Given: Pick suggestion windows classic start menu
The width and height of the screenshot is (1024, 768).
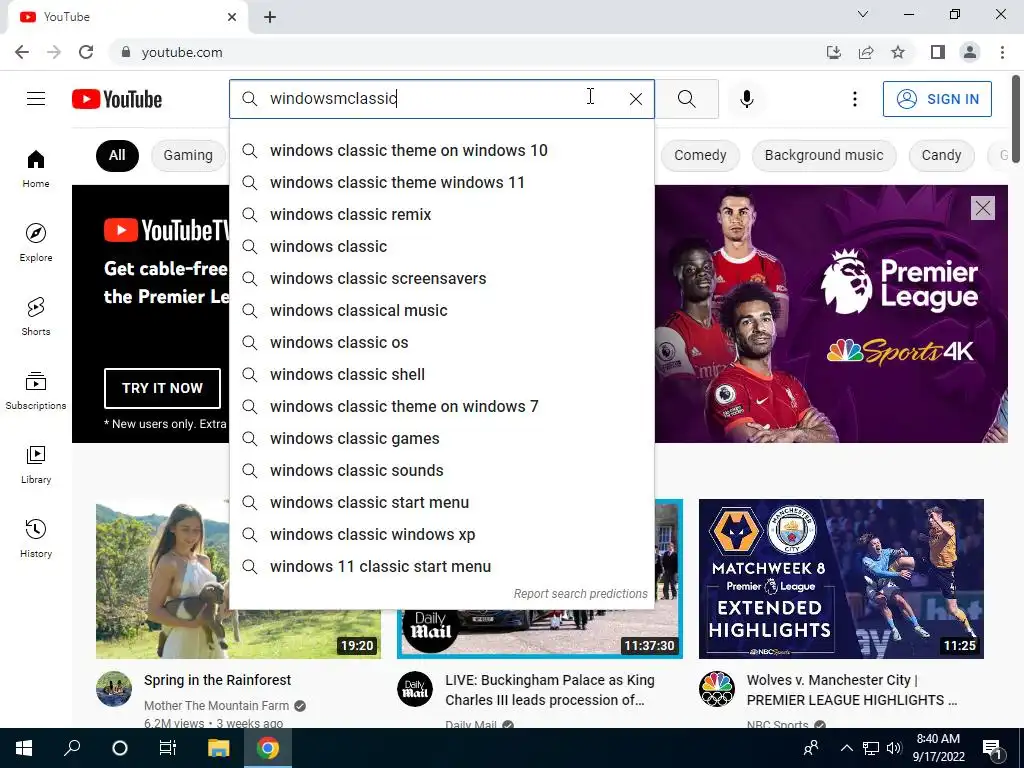Looking at the screenshot, I should coord(441,502).
